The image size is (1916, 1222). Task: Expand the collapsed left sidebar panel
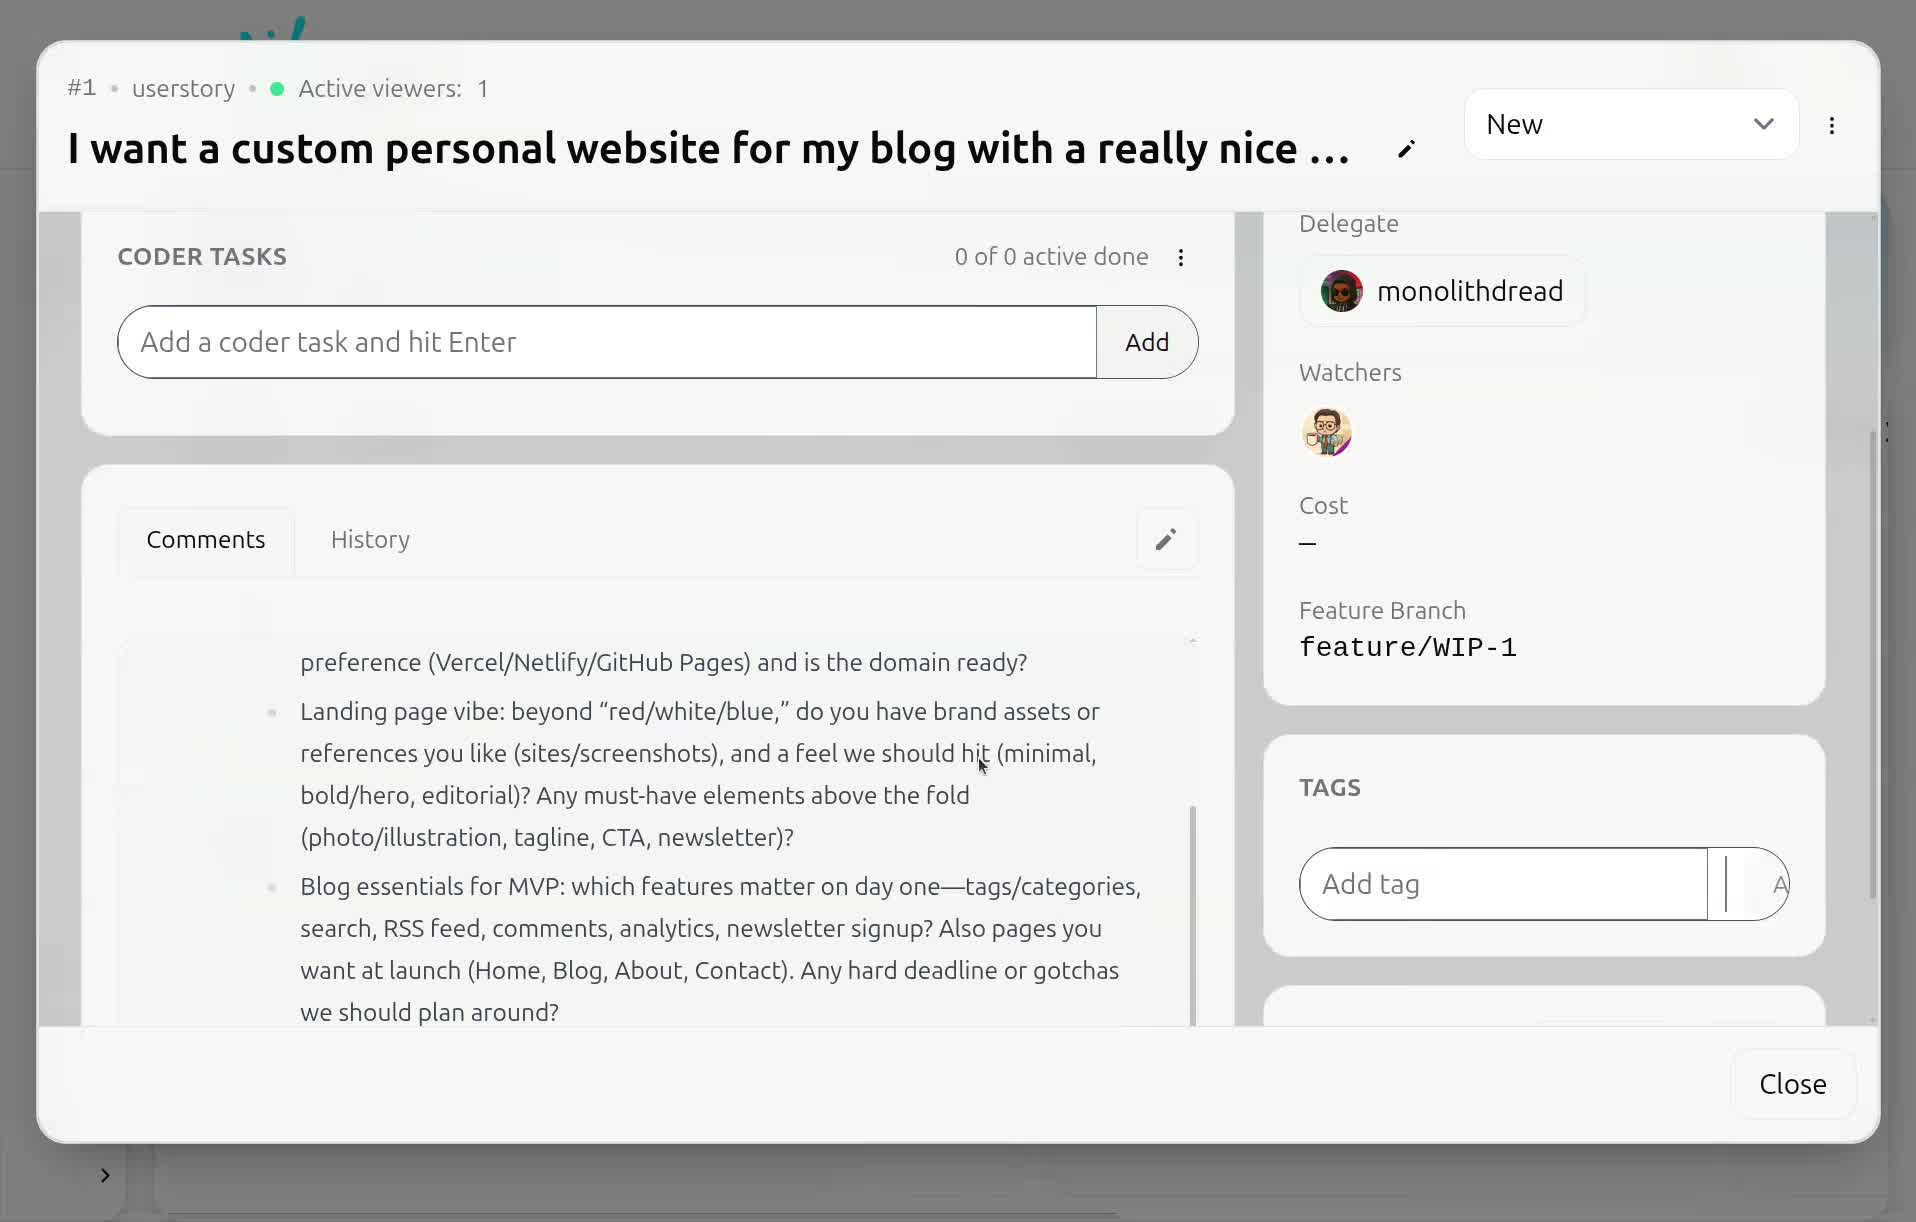pyautogui.click(x=105, y=1175)
